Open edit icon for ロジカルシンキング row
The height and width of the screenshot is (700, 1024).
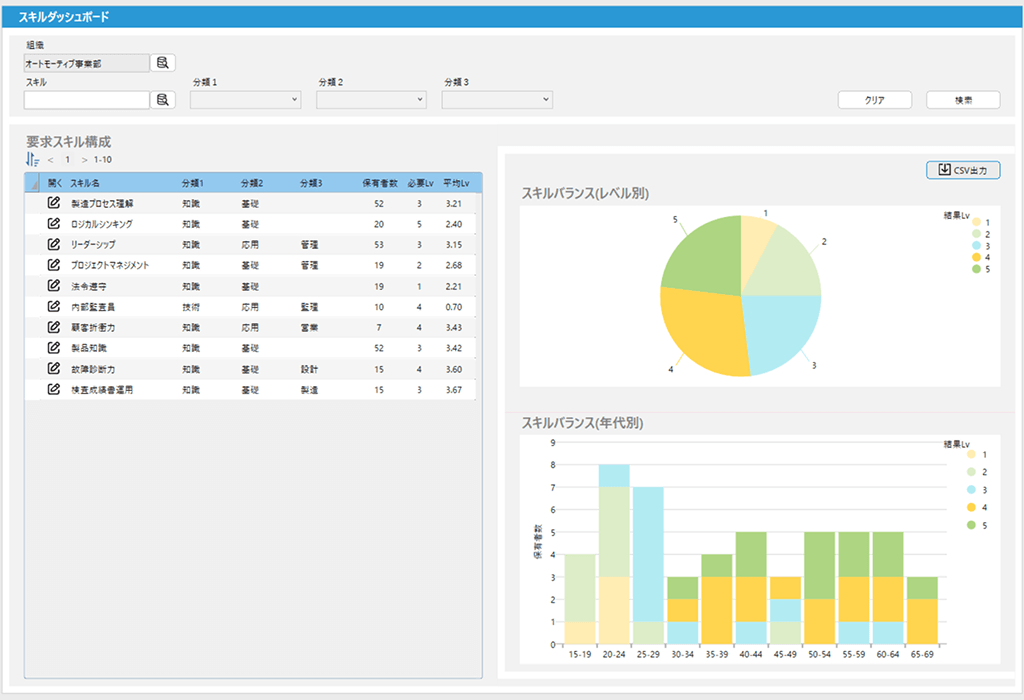coord(54,224)
